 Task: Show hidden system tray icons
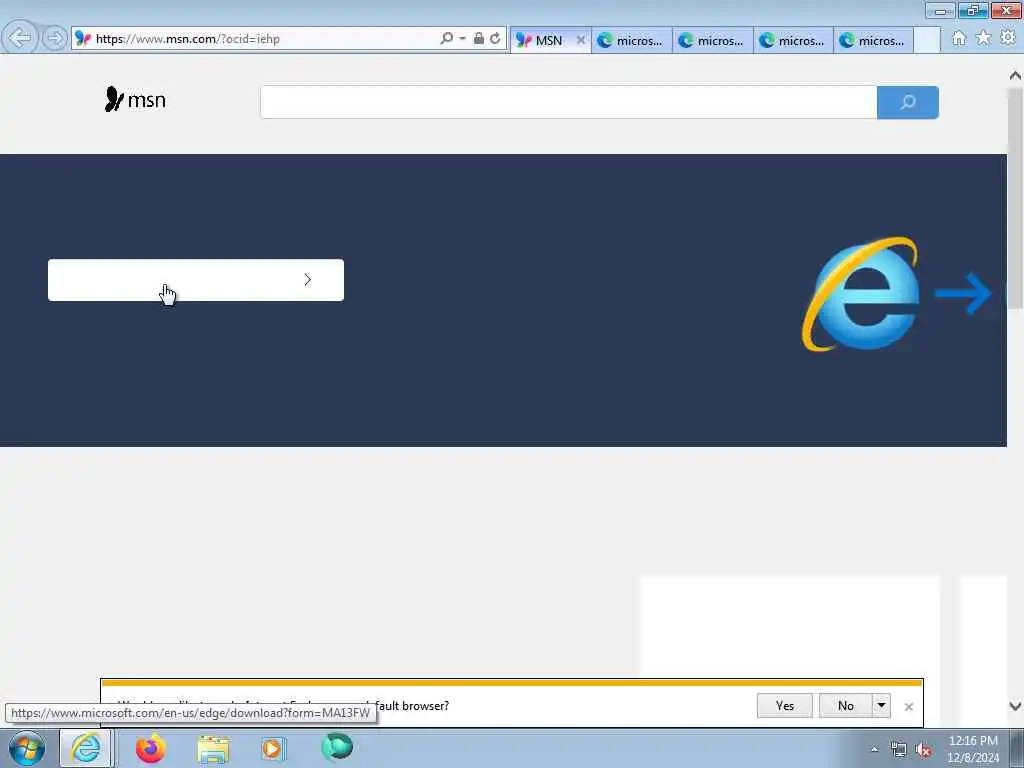pyautogui.click(x=874, y=750)
